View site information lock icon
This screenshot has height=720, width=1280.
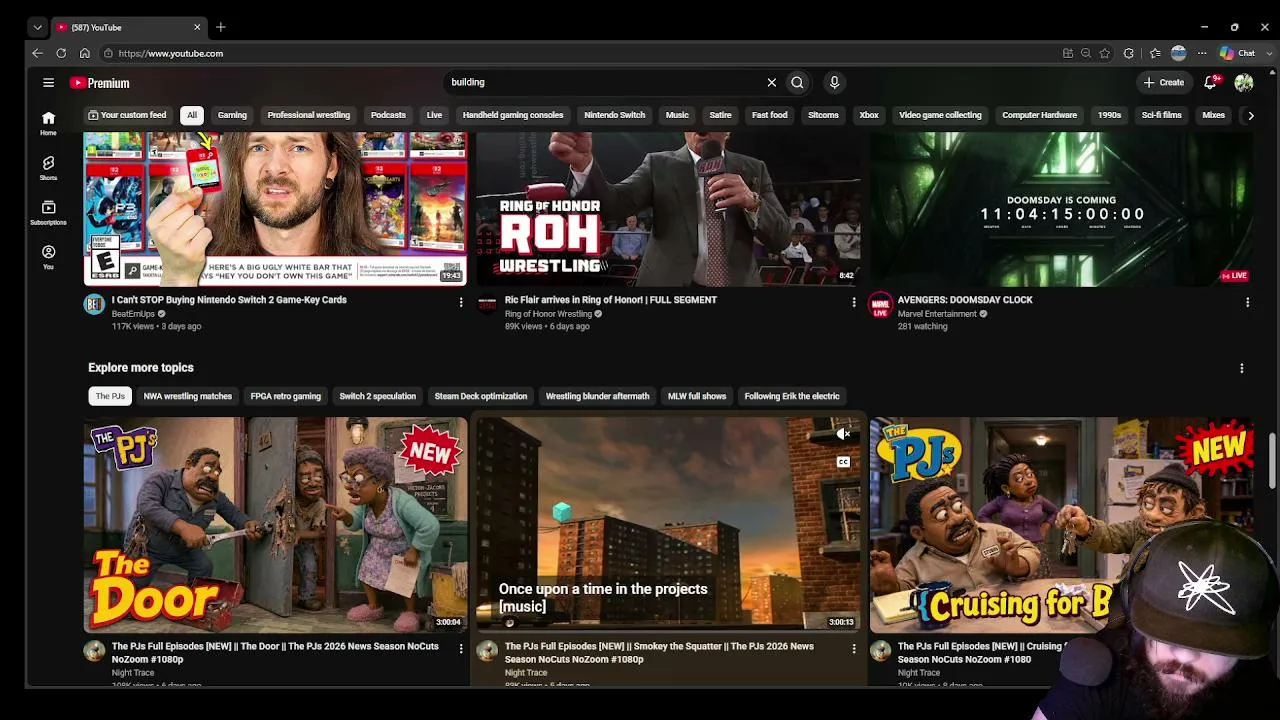point(108,53)
